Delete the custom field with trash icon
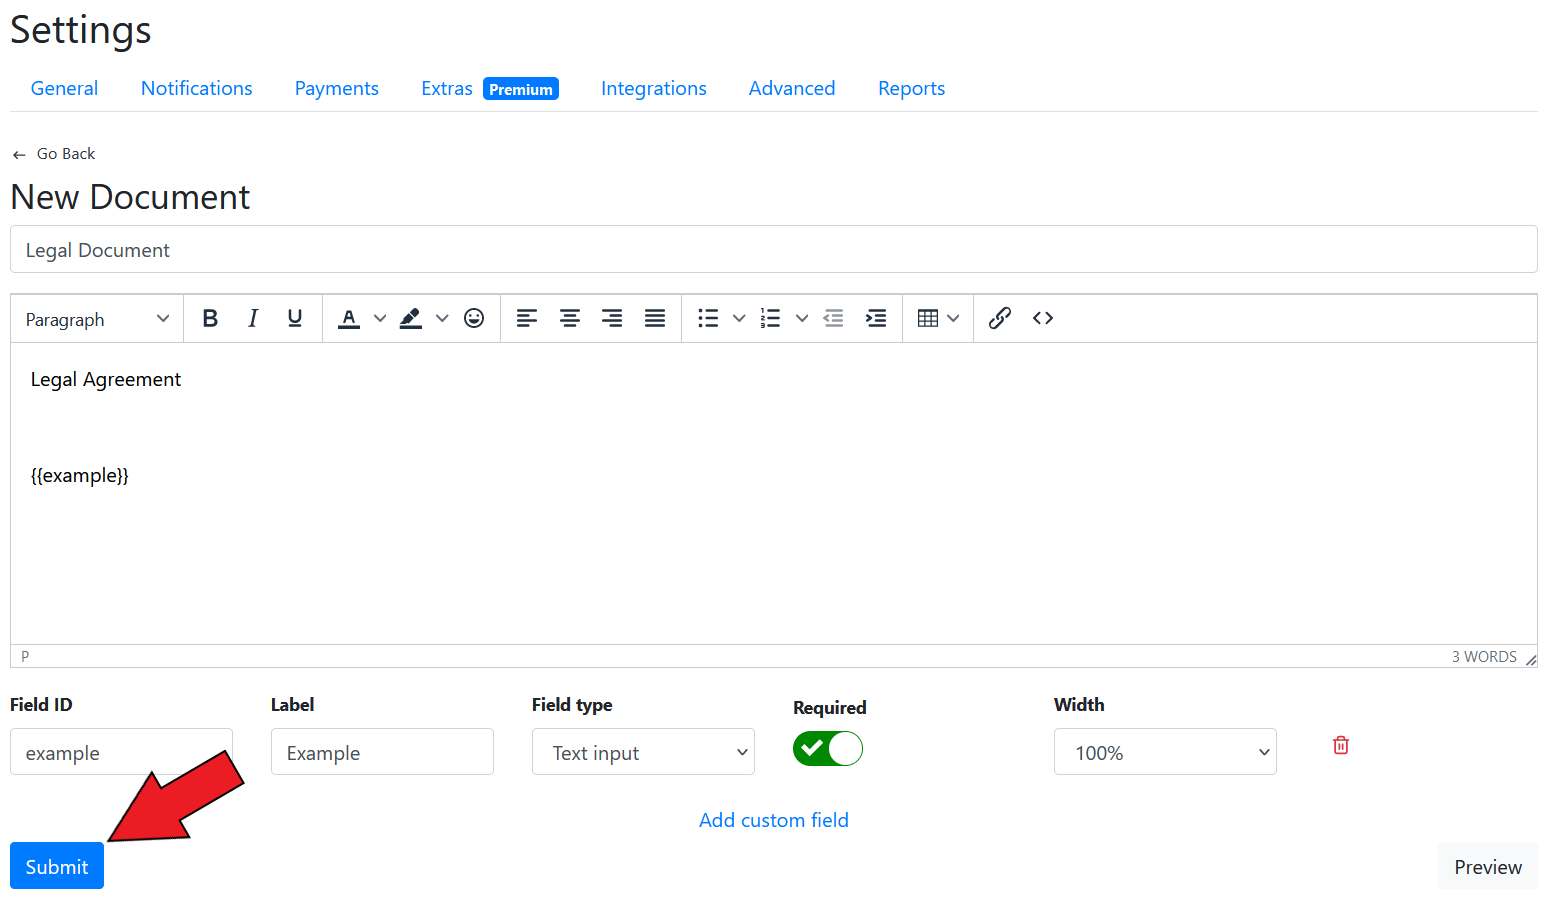The height and width of the screenshot is (897, 1547). click(x=1341, y=745)
